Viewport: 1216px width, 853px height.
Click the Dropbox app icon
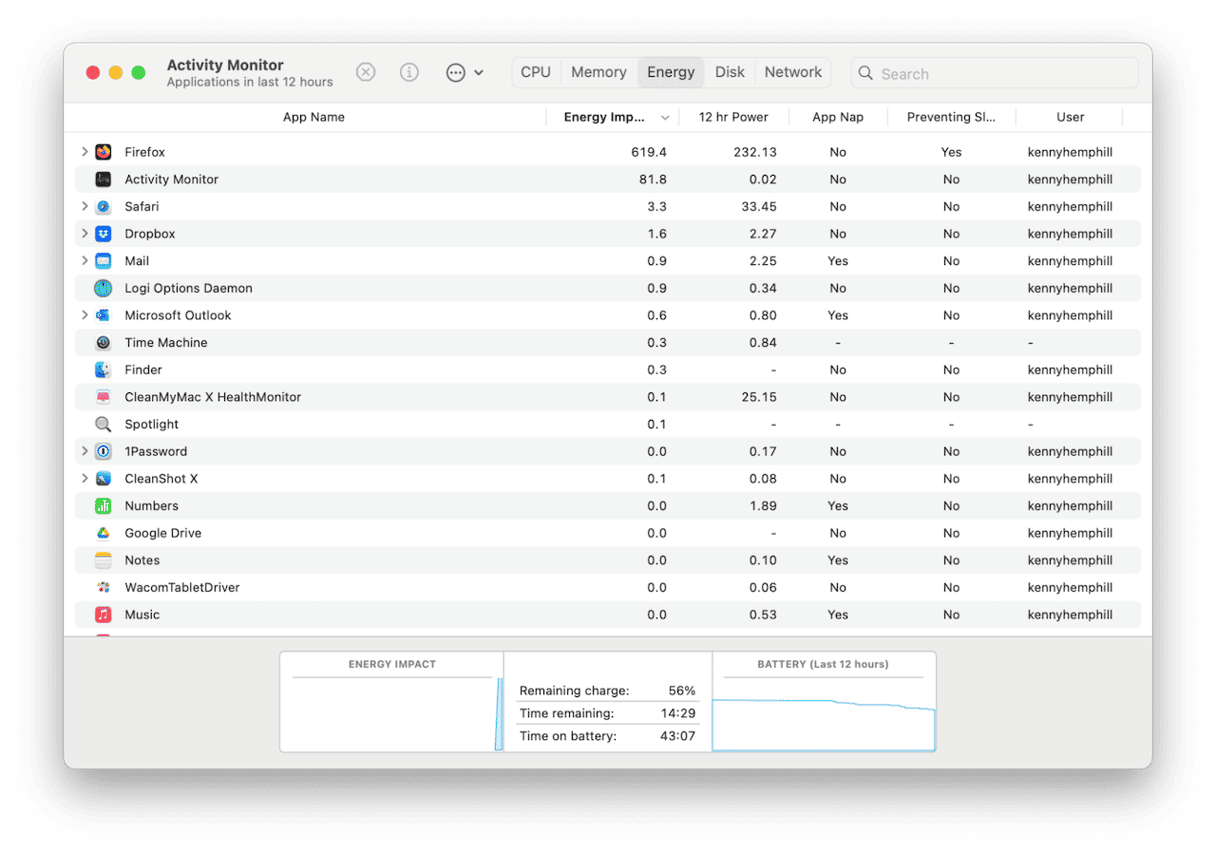103,234
